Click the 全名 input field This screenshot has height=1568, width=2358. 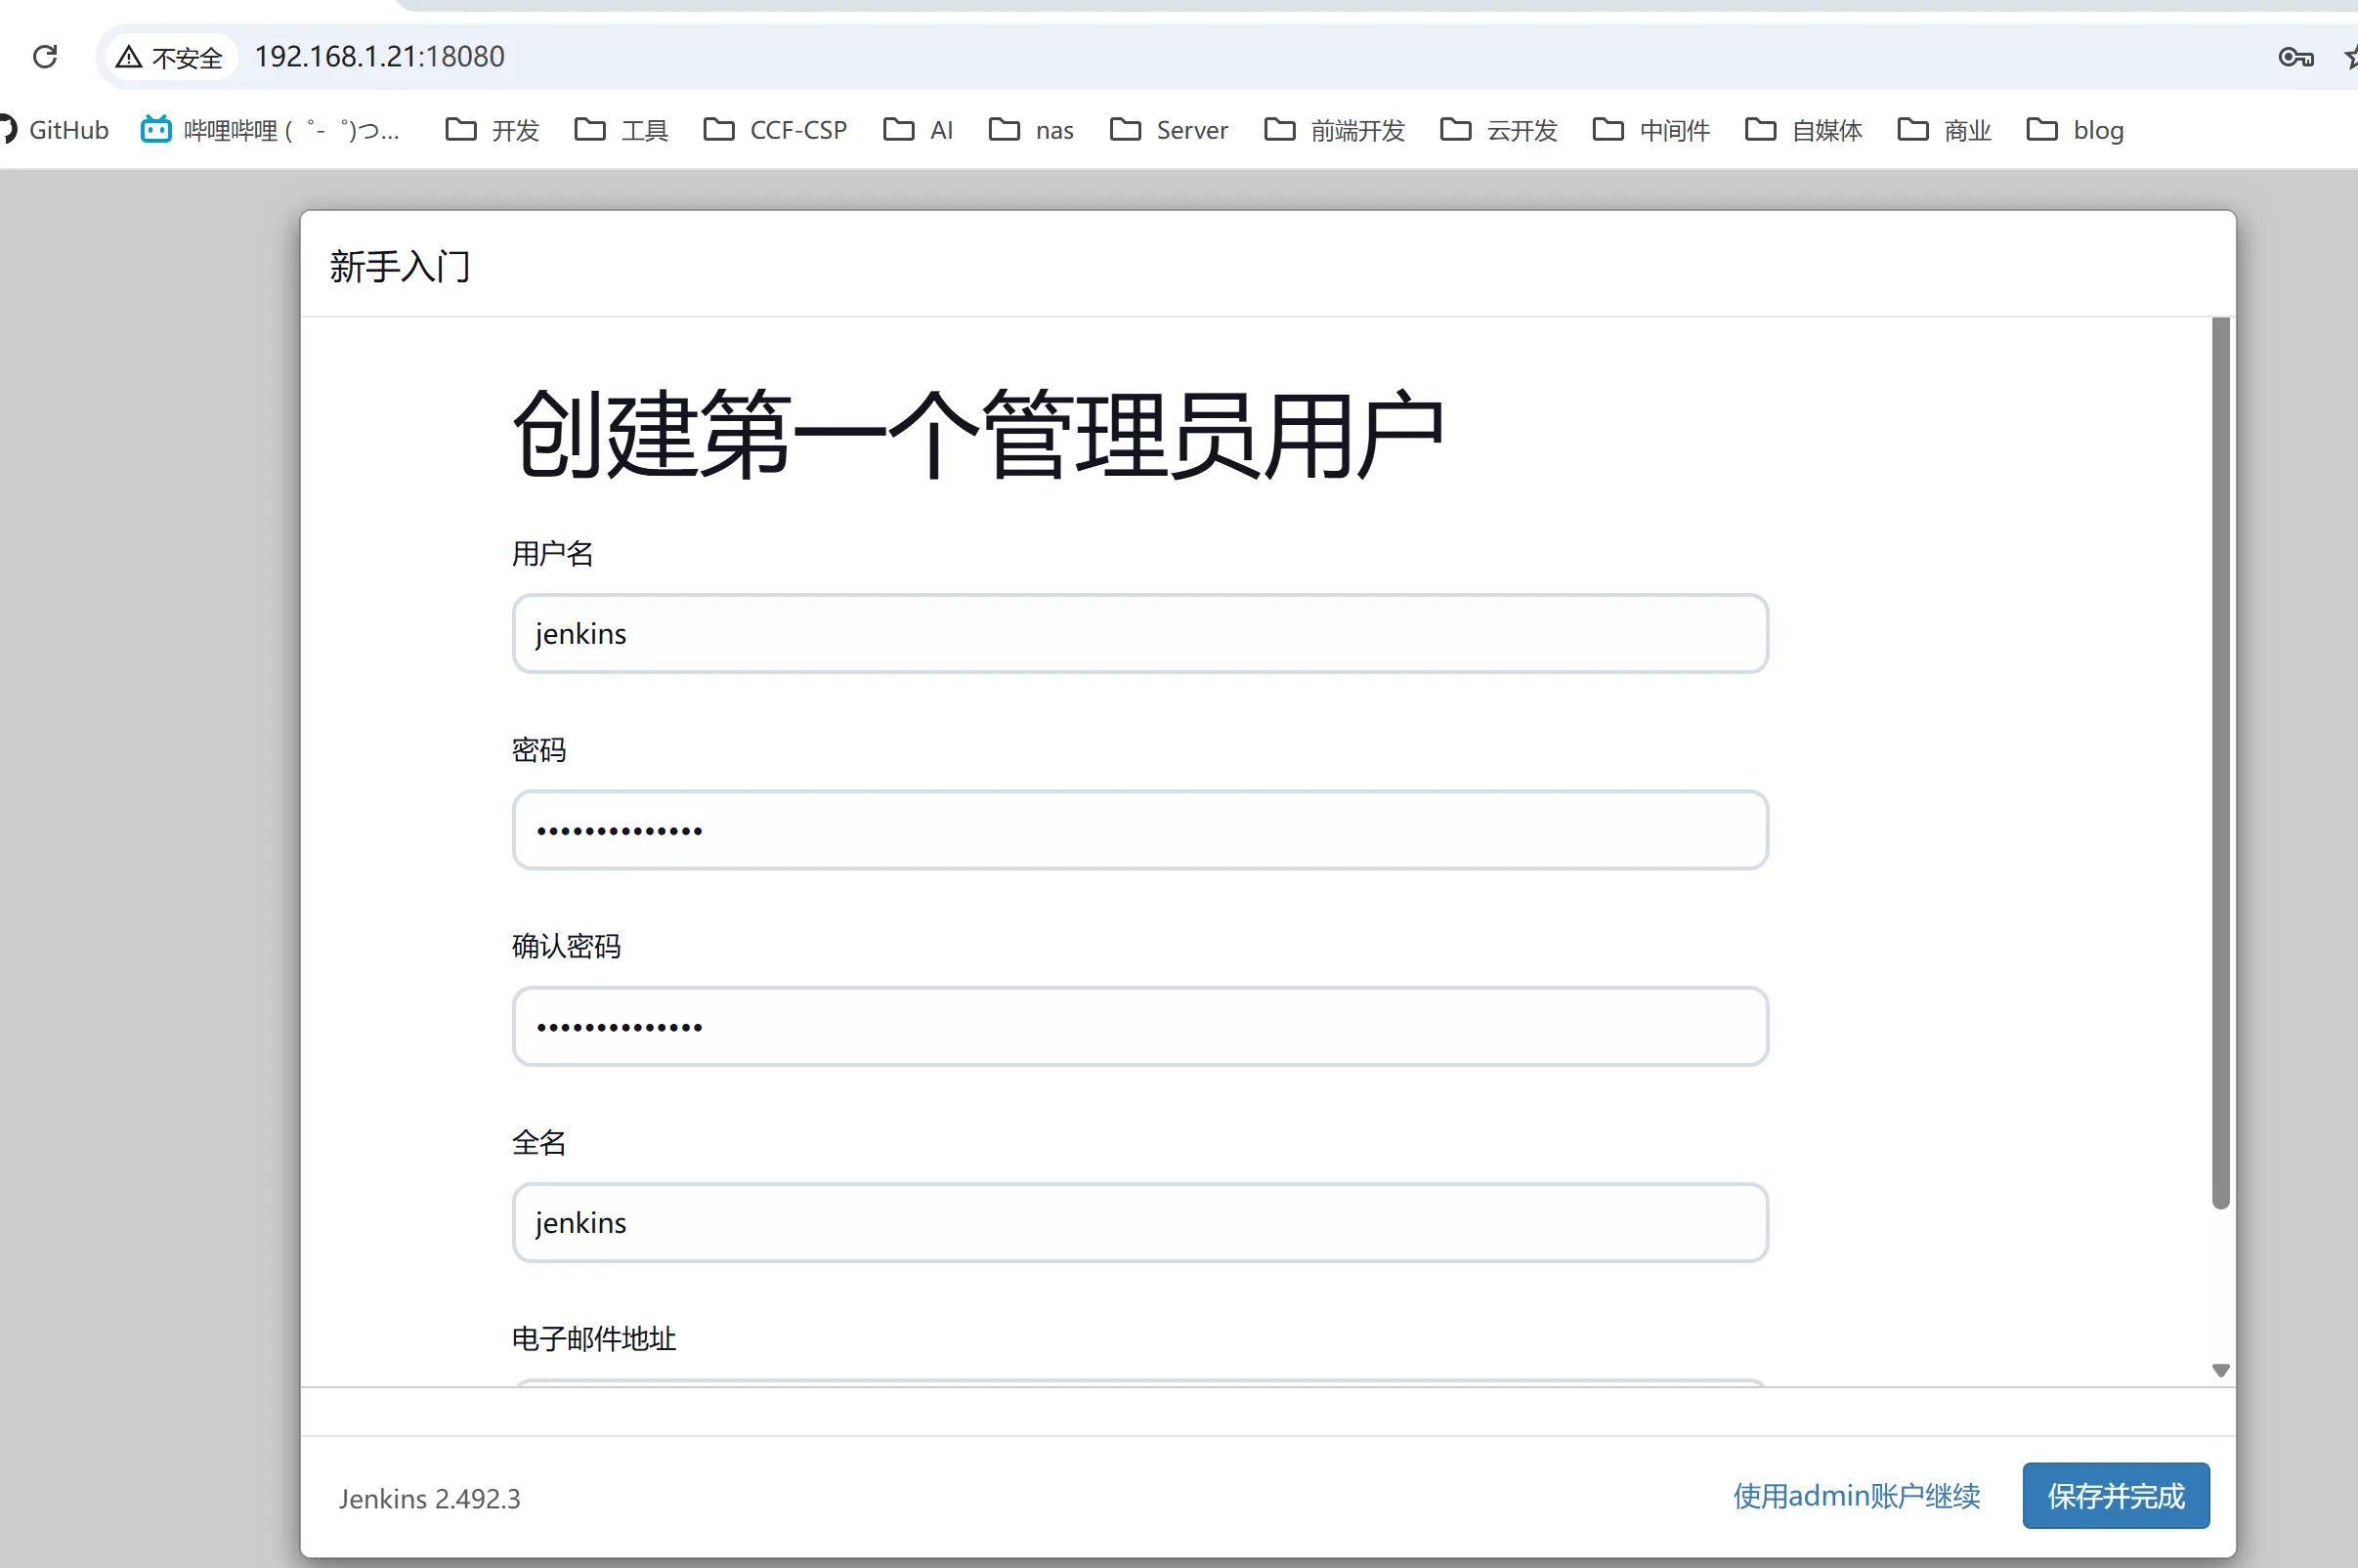1138,1221
